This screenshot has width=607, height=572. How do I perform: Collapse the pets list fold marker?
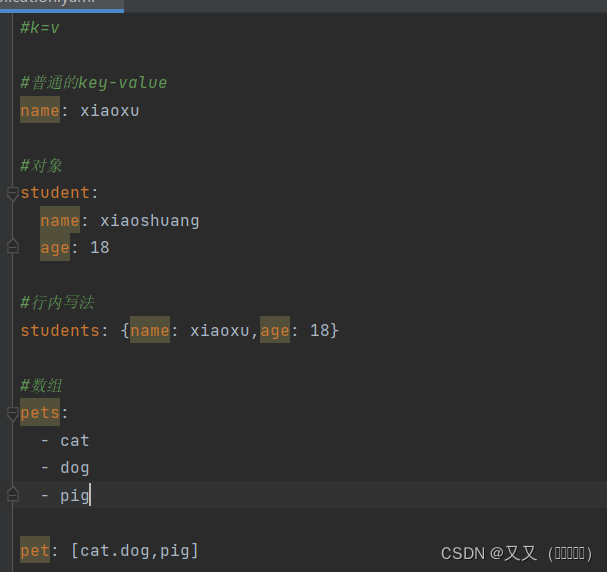(x=12, y=414)
